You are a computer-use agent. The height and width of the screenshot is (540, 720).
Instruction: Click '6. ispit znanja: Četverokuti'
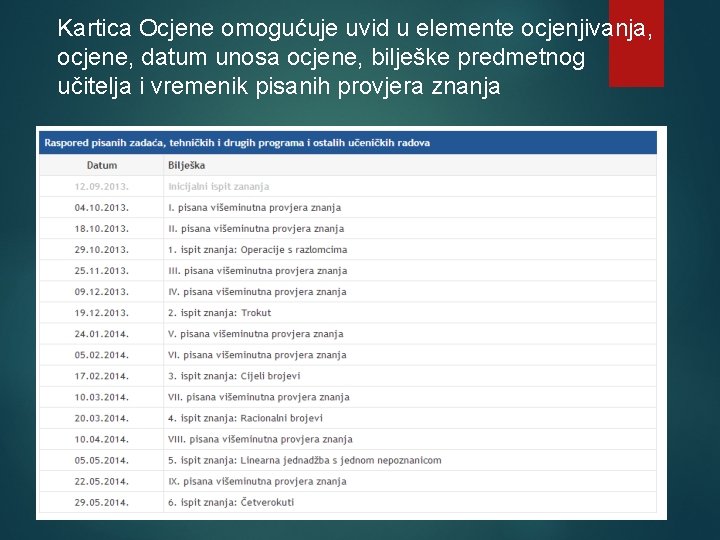point(231,503)
